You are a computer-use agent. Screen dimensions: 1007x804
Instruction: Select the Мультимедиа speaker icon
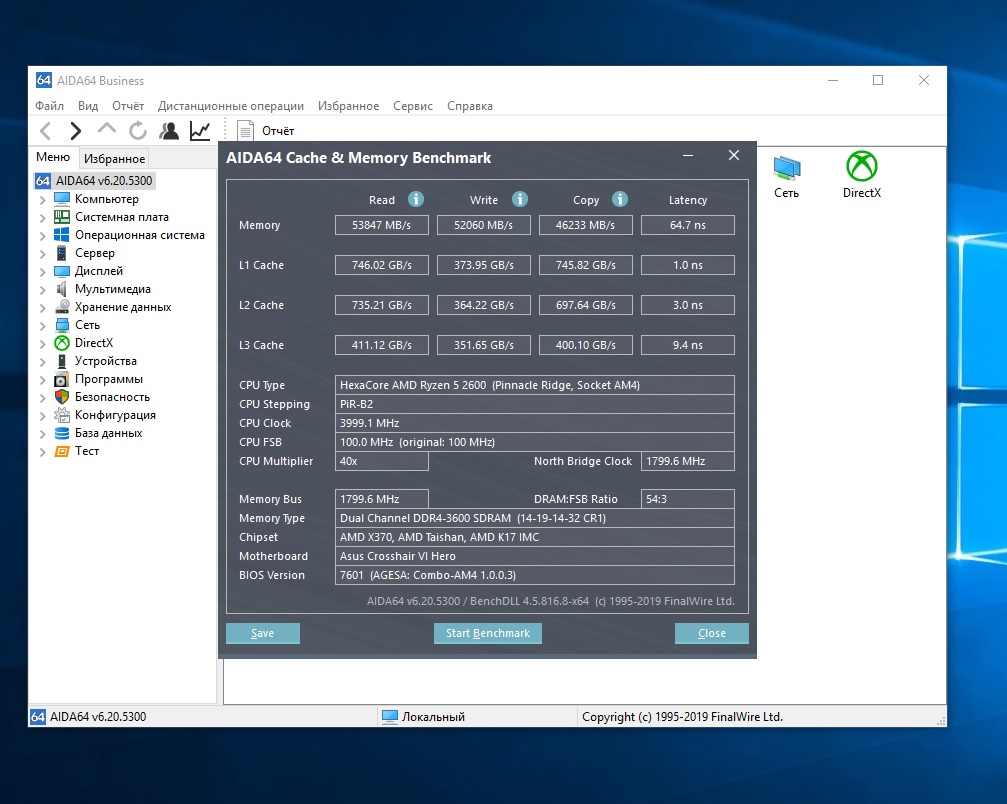pyautogui.click(x=62, y=288)
